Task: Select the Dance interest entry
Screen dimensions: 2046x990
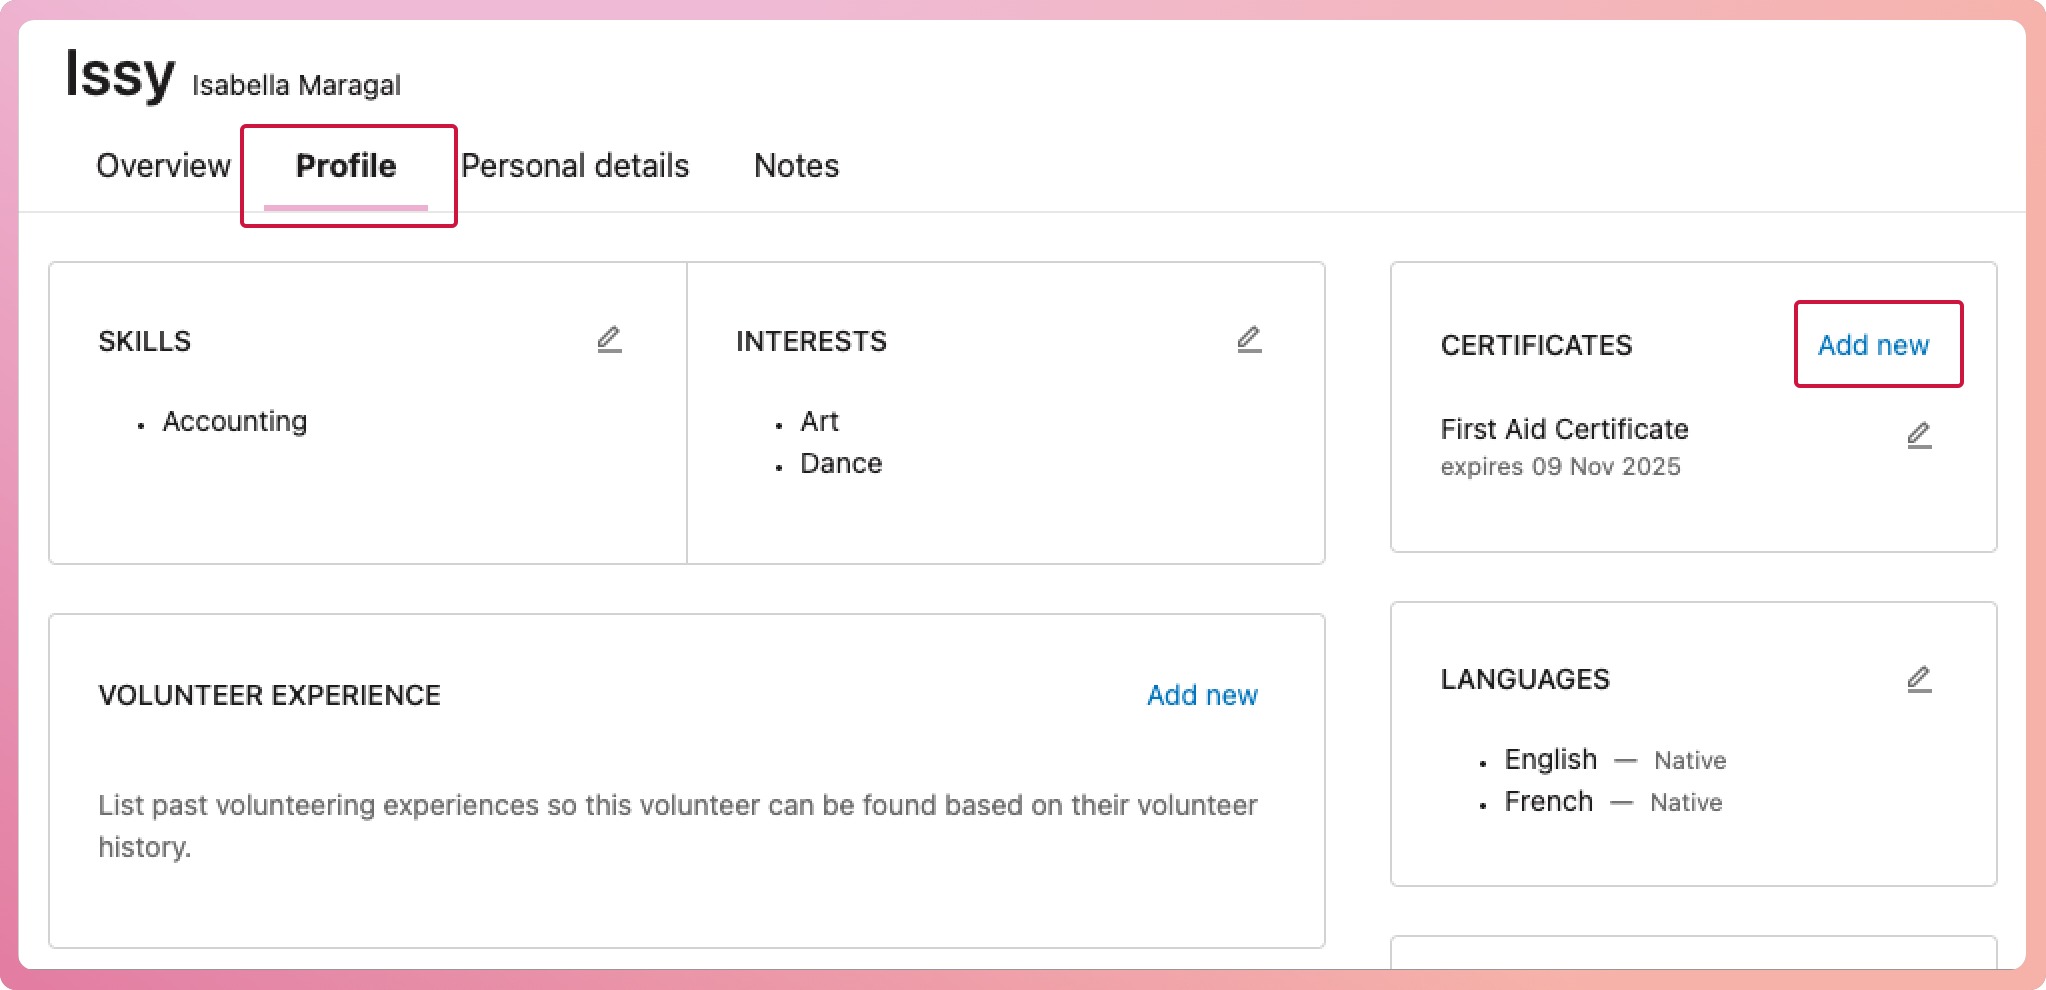Action: 841,464
